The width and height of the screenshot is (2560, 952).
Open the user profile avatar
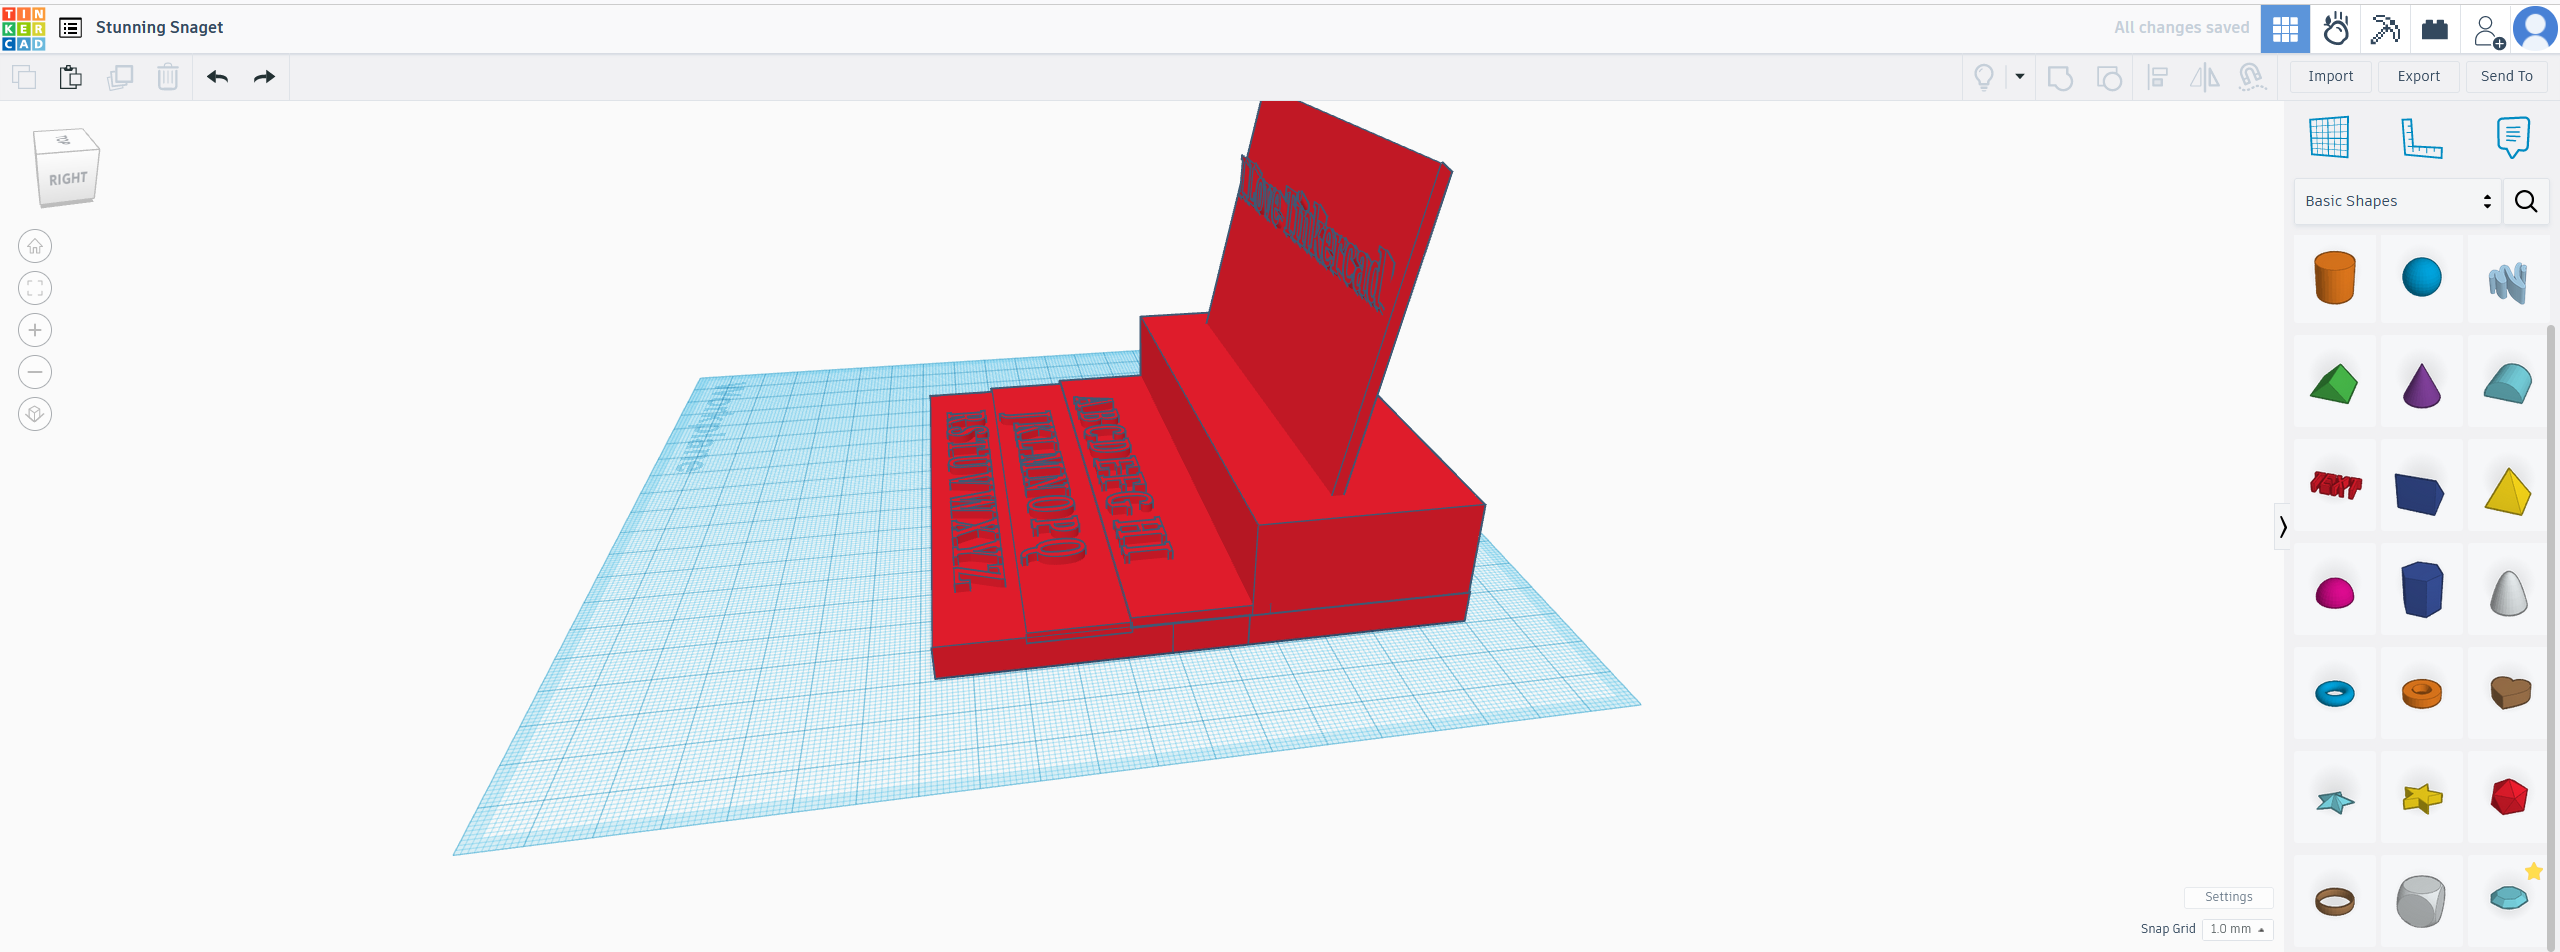click(x=2535, y=29)
